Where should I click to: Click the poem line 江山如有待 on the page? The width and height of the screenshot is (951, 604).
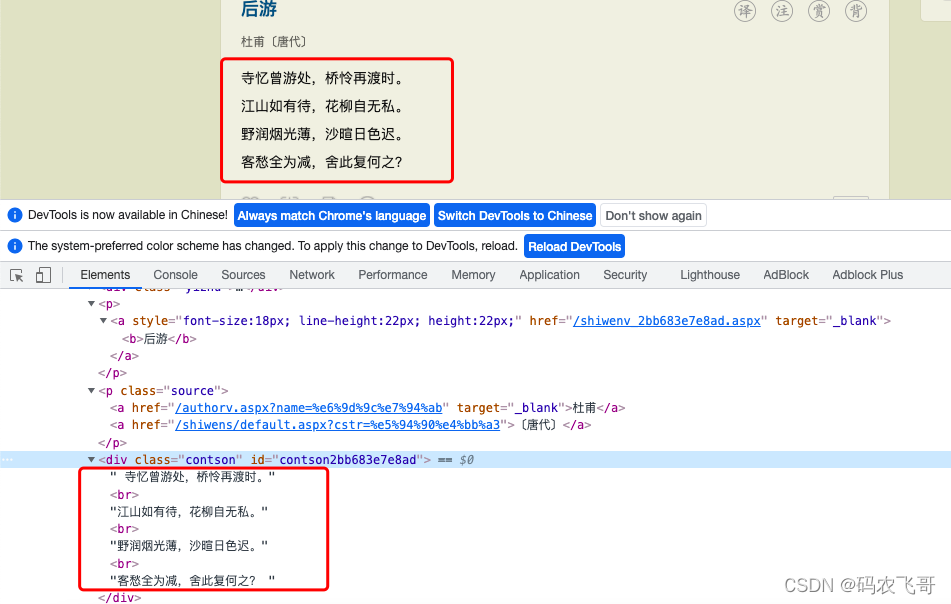point(321,106)
